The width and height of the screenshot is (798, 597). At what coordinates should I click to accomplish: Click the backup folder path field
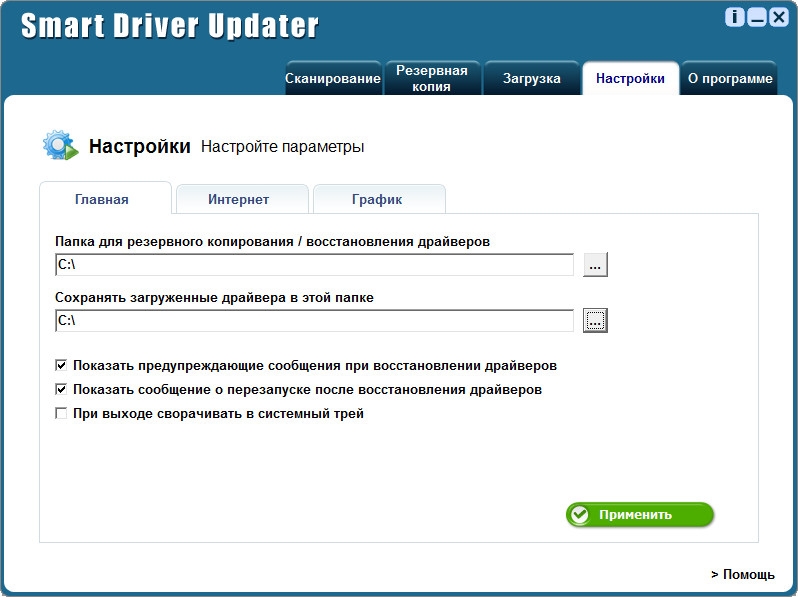coord(315,265)
